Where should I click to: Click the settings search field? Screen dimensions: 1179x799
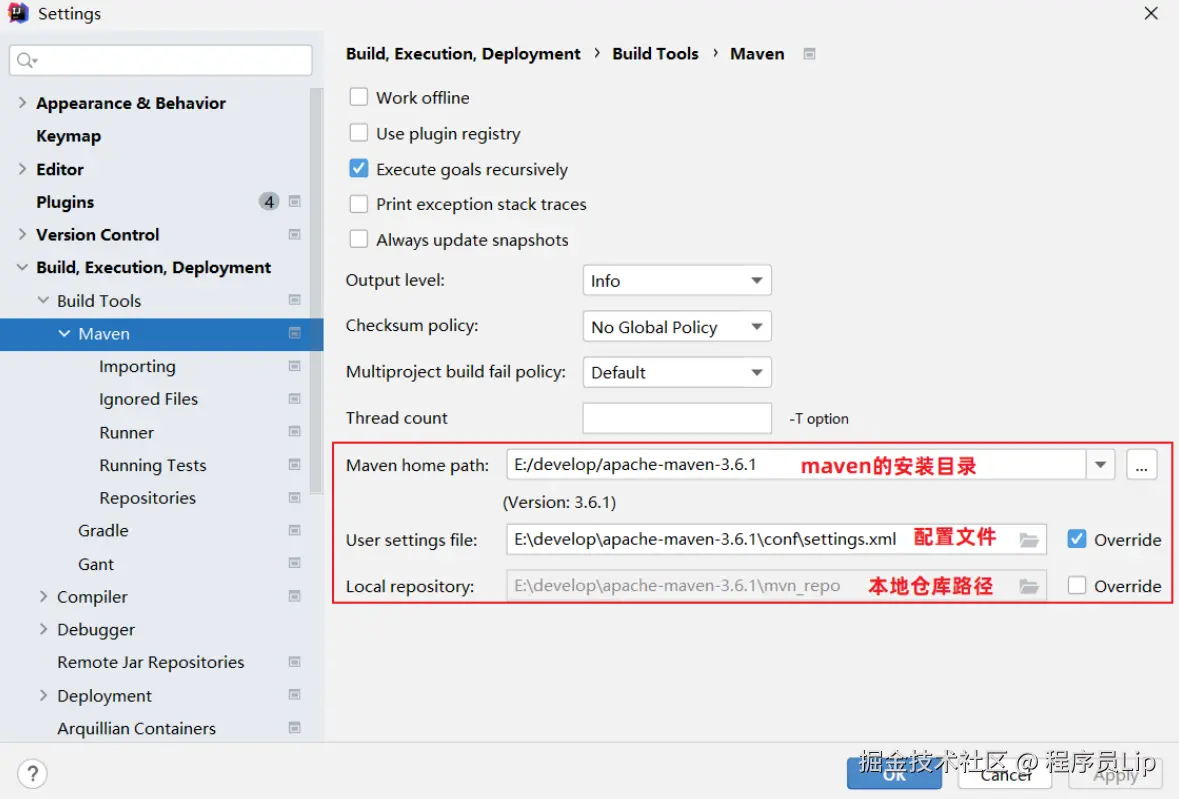click(161, 60)
